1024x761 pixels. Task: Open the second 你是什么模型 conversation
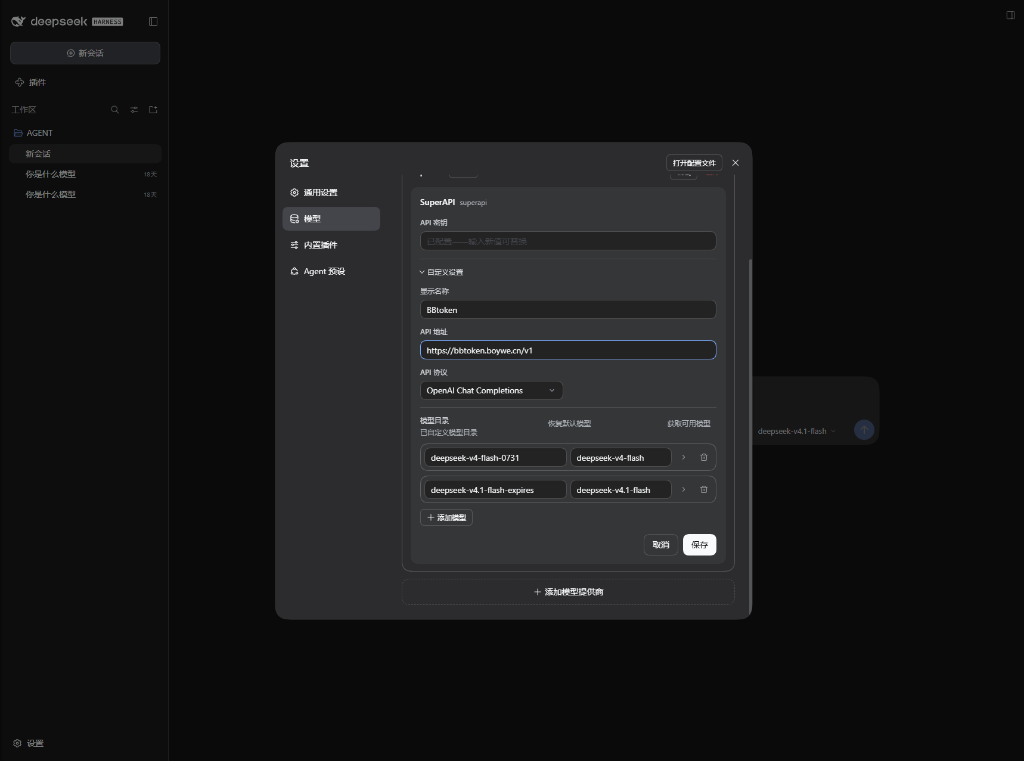pos(85,194)
